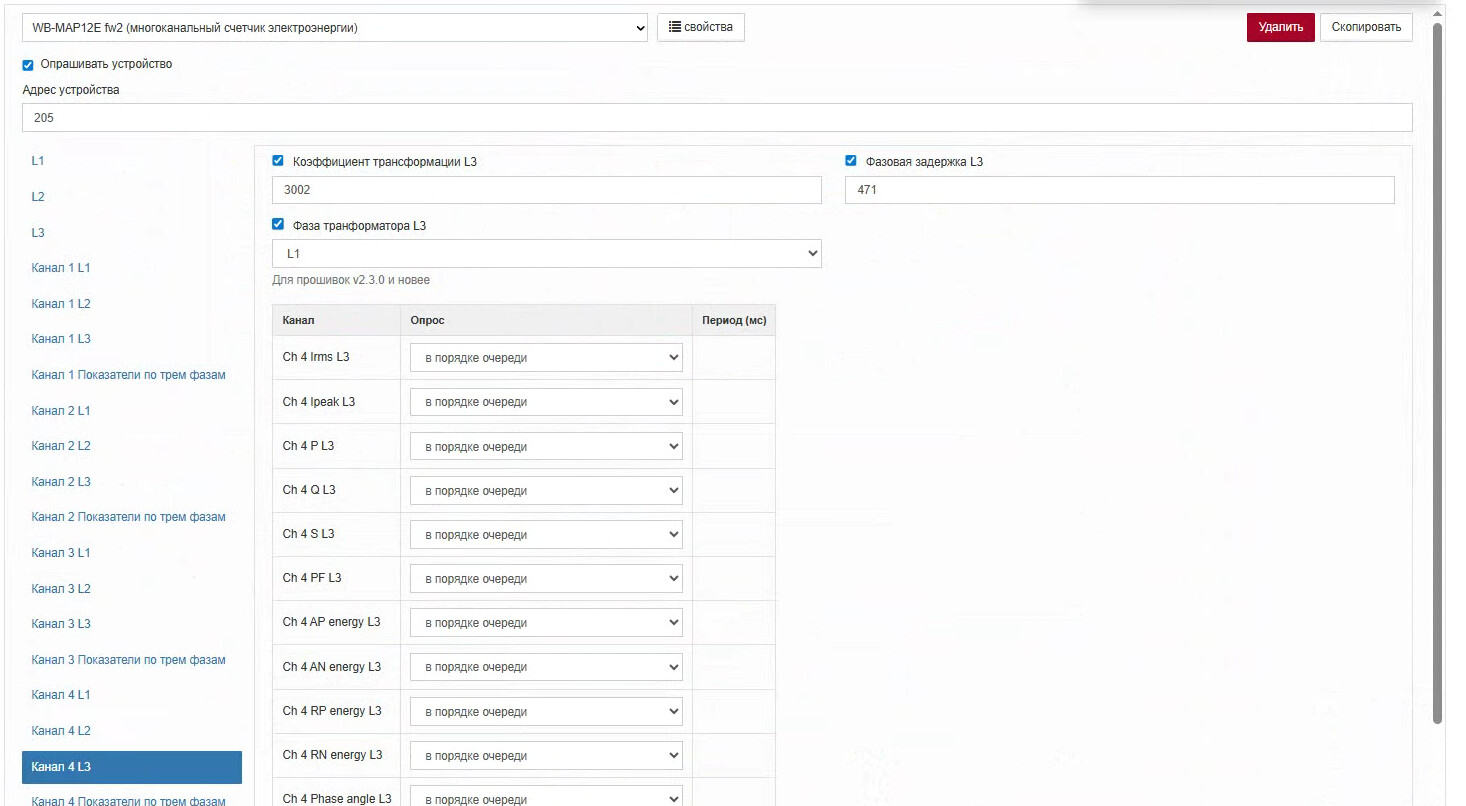
Task: Select the L2 section in sidebar
Action: (x=38, y=197)
